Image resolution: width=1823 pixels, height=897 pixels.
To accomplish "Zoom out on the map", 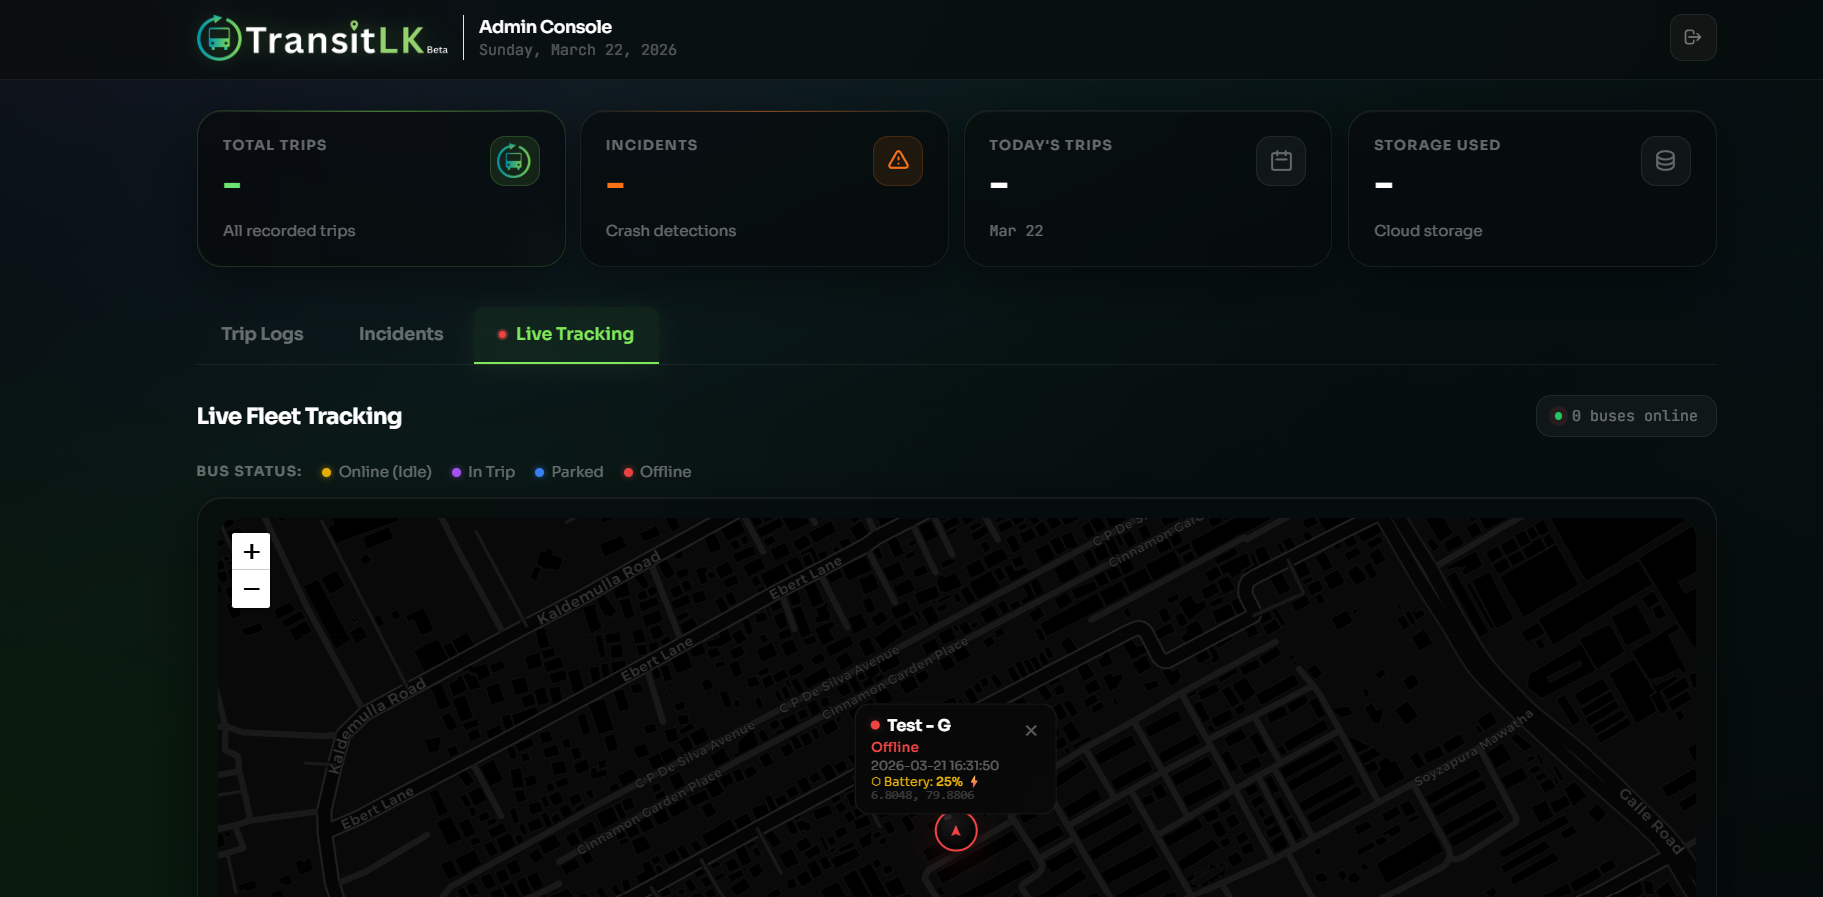I will coord(251,589).
